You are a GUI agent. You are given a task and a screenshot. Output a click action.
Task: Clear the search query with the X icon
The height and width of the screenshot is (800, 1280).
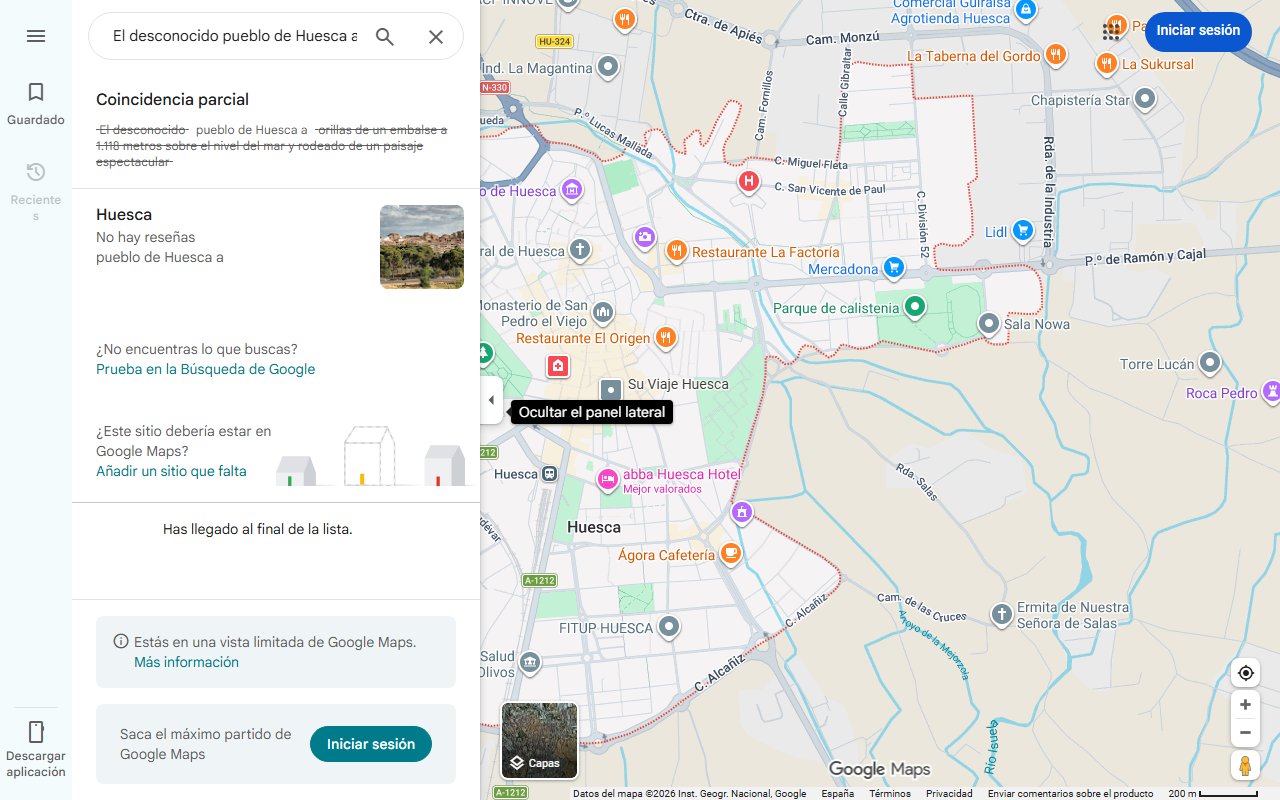tap(435, 36)
